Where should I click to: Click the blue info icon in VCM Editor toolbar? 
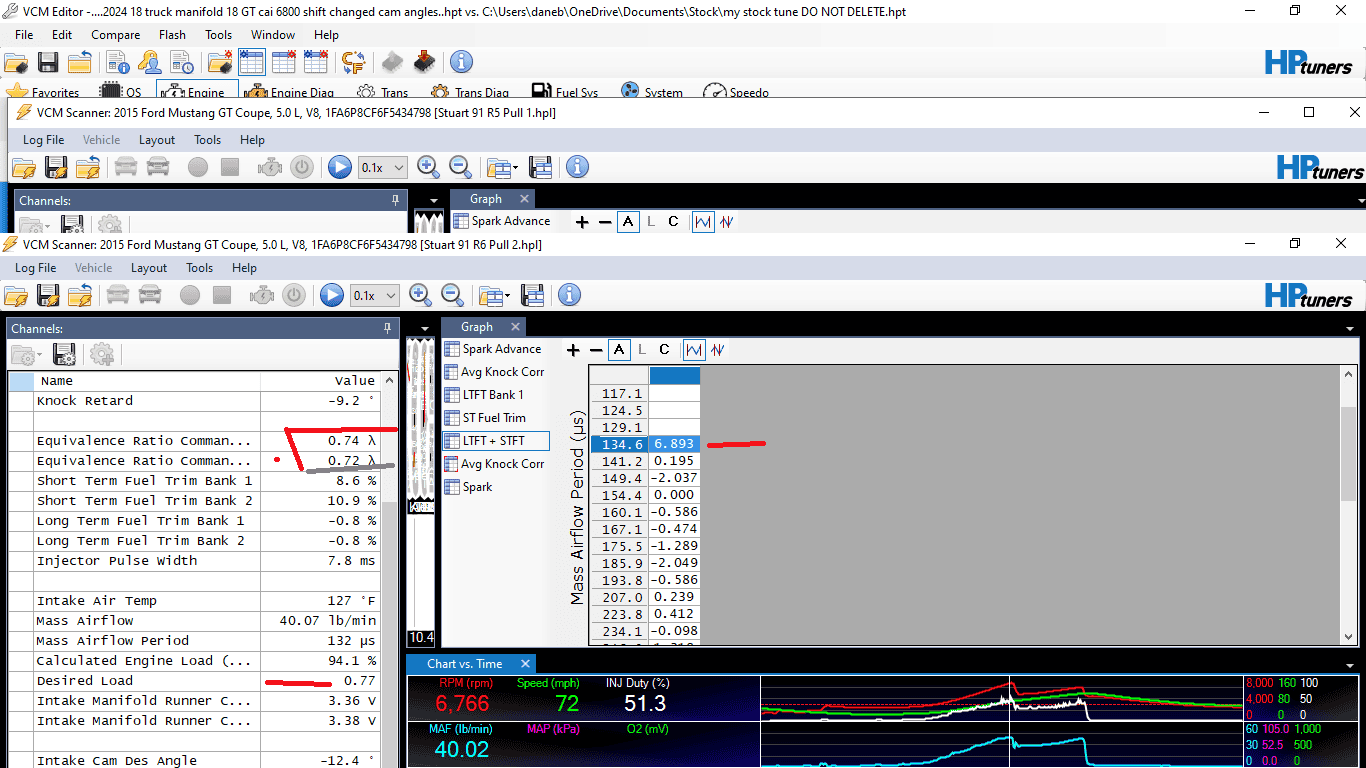(461, 62)
